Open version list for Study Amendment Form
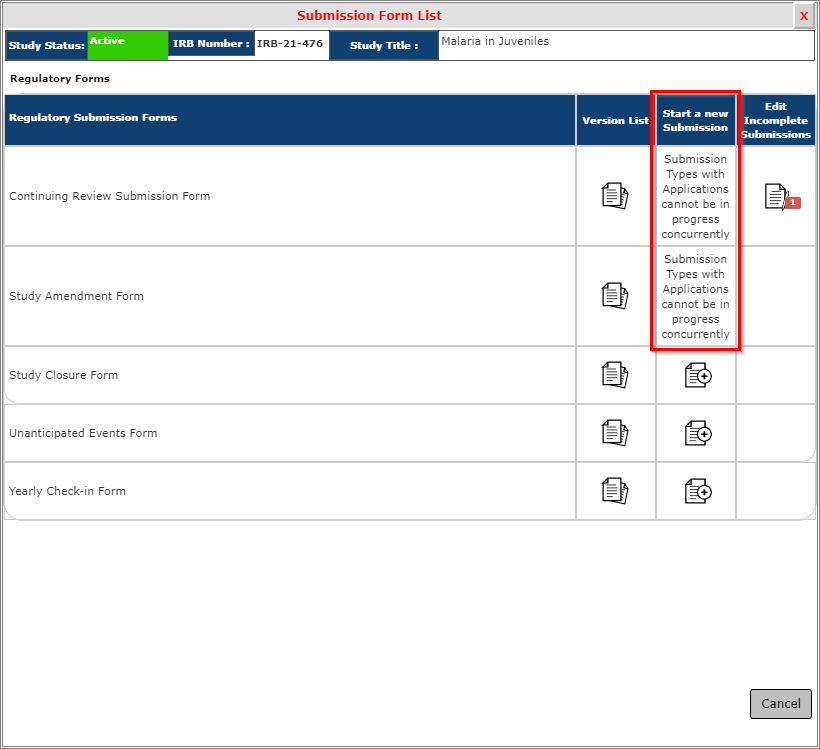The width and height of the screenshot is (820, 749). [615, 296]
